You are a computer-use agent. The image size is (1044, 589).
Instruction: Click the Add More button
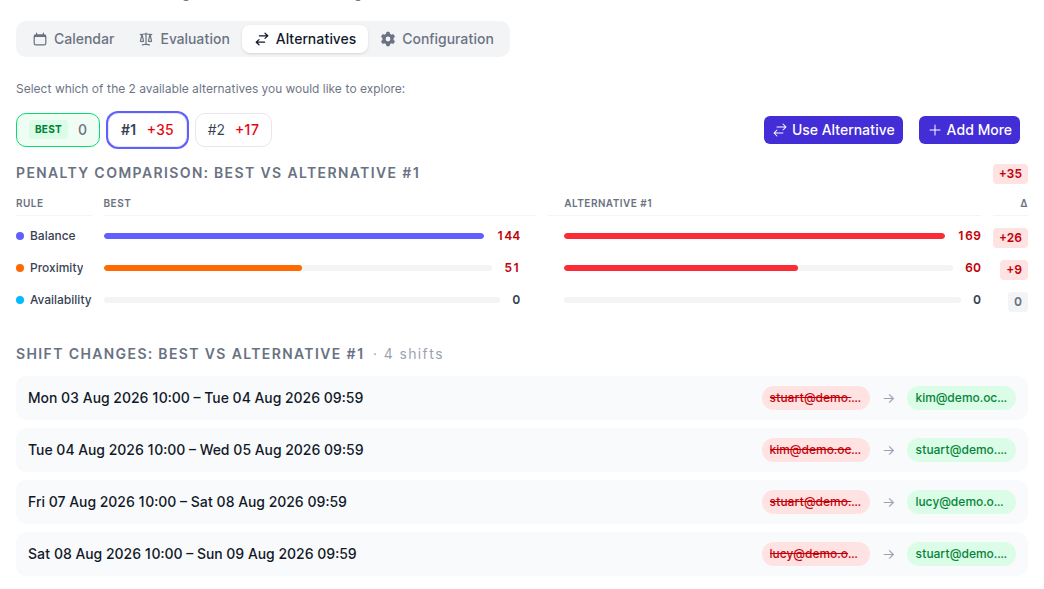point(969,130)
